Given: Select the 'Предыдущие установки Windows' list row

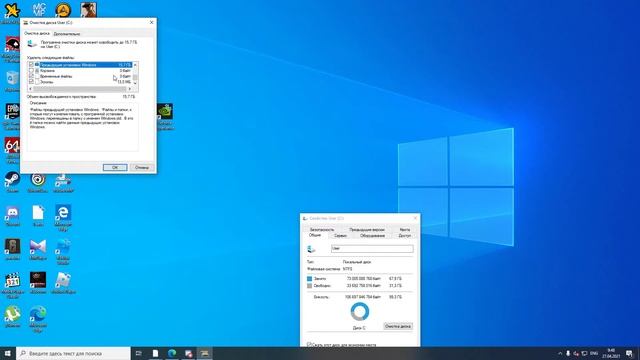Looking at the screenshot, I should click(80, 64).
